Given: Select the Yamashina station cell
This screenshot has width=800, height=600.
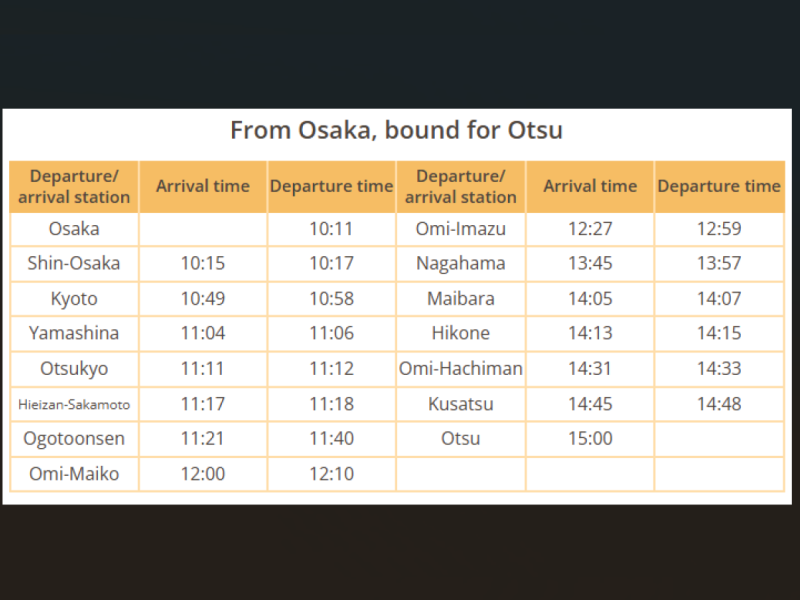Looking at the screenshot, I should [74, 334].
